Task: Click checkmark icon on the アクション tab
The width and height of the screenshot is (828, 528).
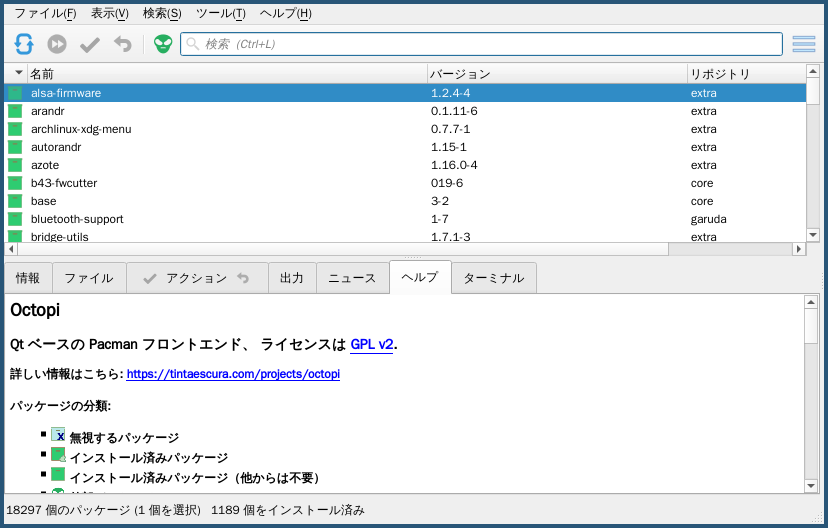Action: [x=150, y=278]
